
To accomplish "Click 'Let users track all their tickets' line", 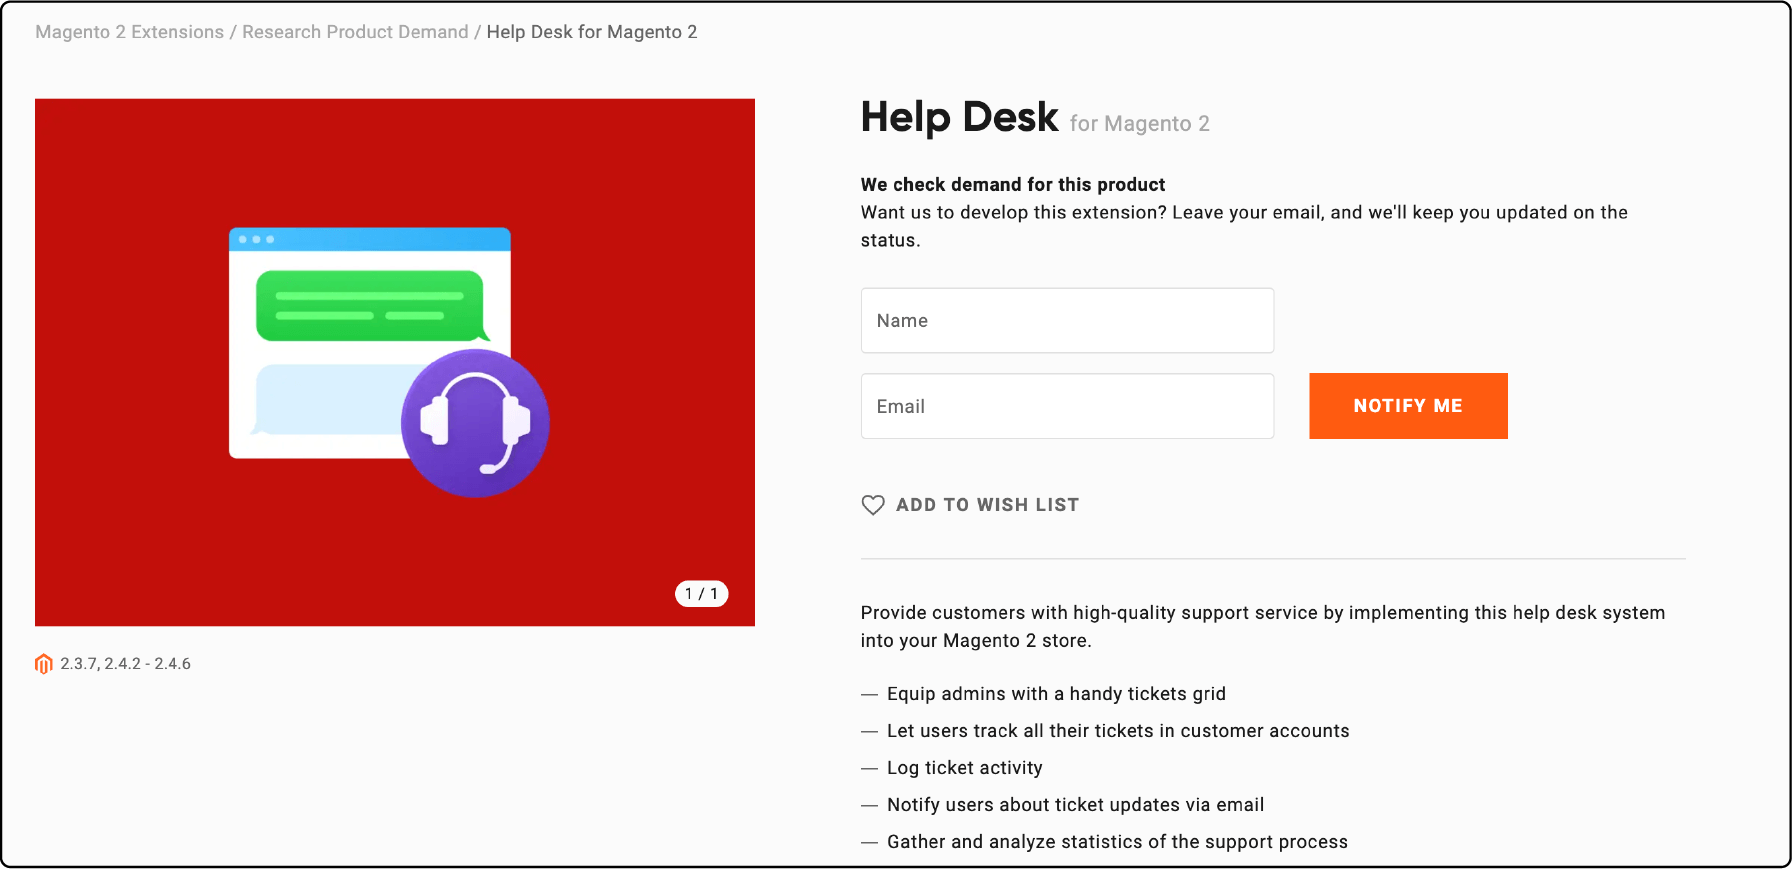I will (1118, 731).
